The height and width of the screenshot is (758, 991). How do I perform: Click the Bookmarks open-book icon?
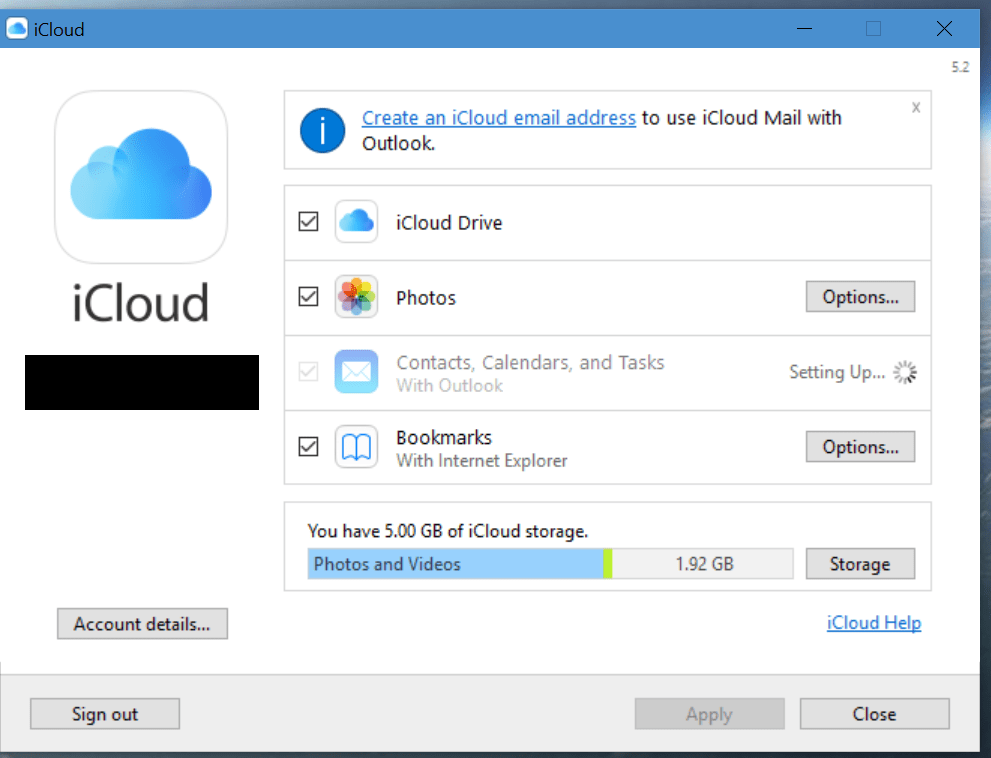356,447
